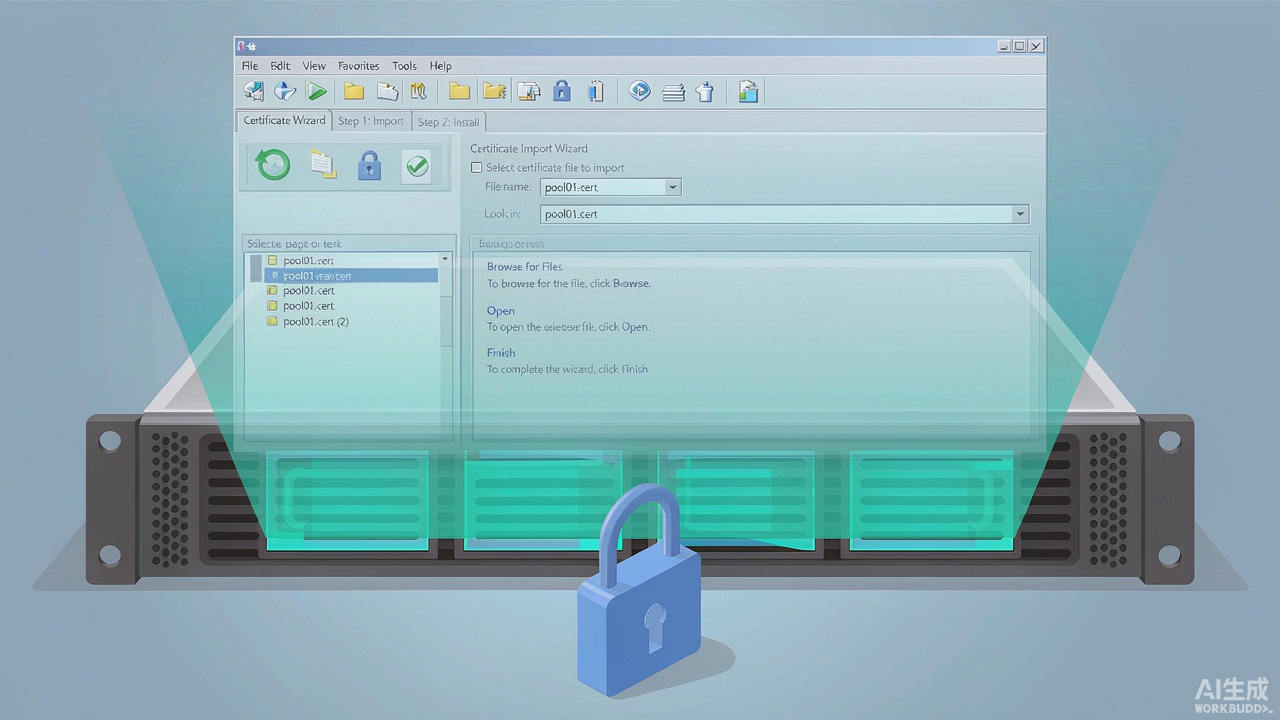Expand the File name dropdown arrow

pos(673,187)
